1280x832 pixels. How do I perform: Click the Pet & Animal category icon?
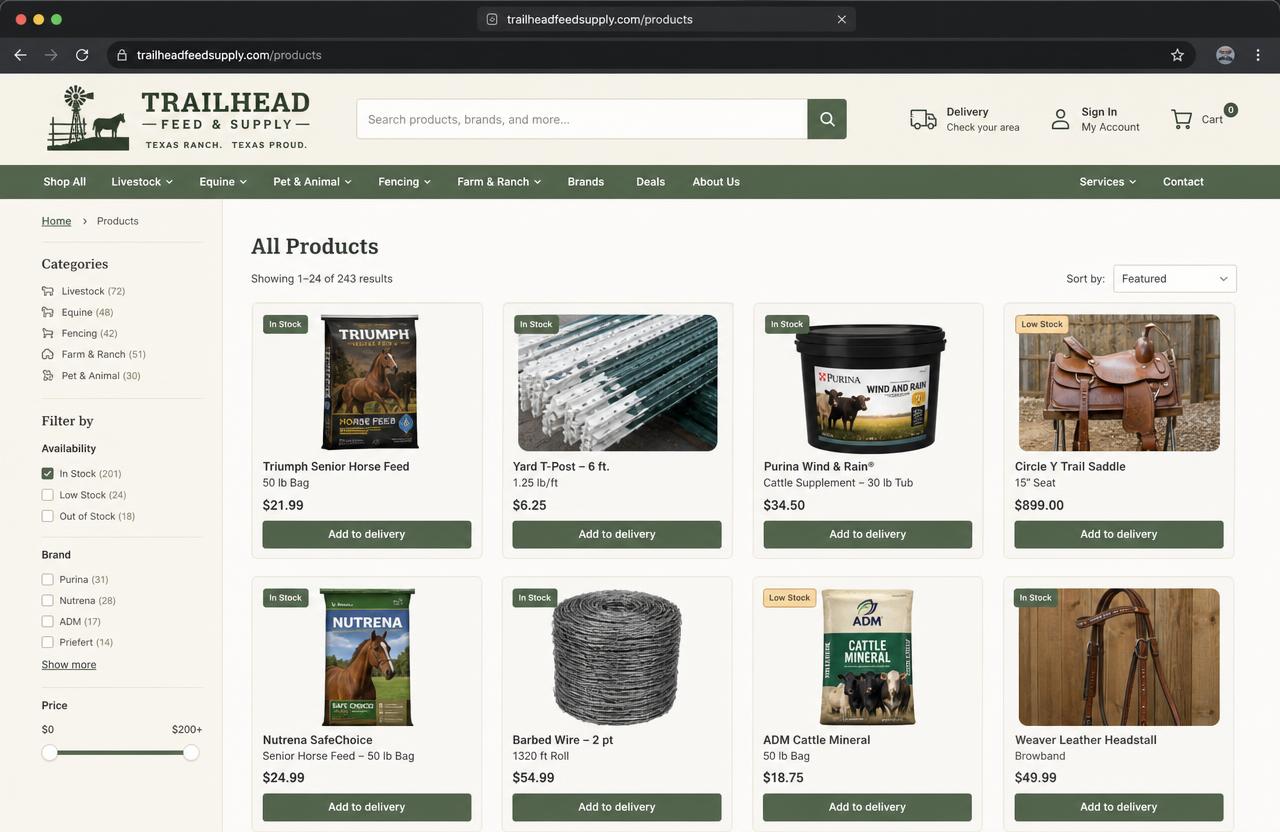pyautogui.click(x=48, y=376)
